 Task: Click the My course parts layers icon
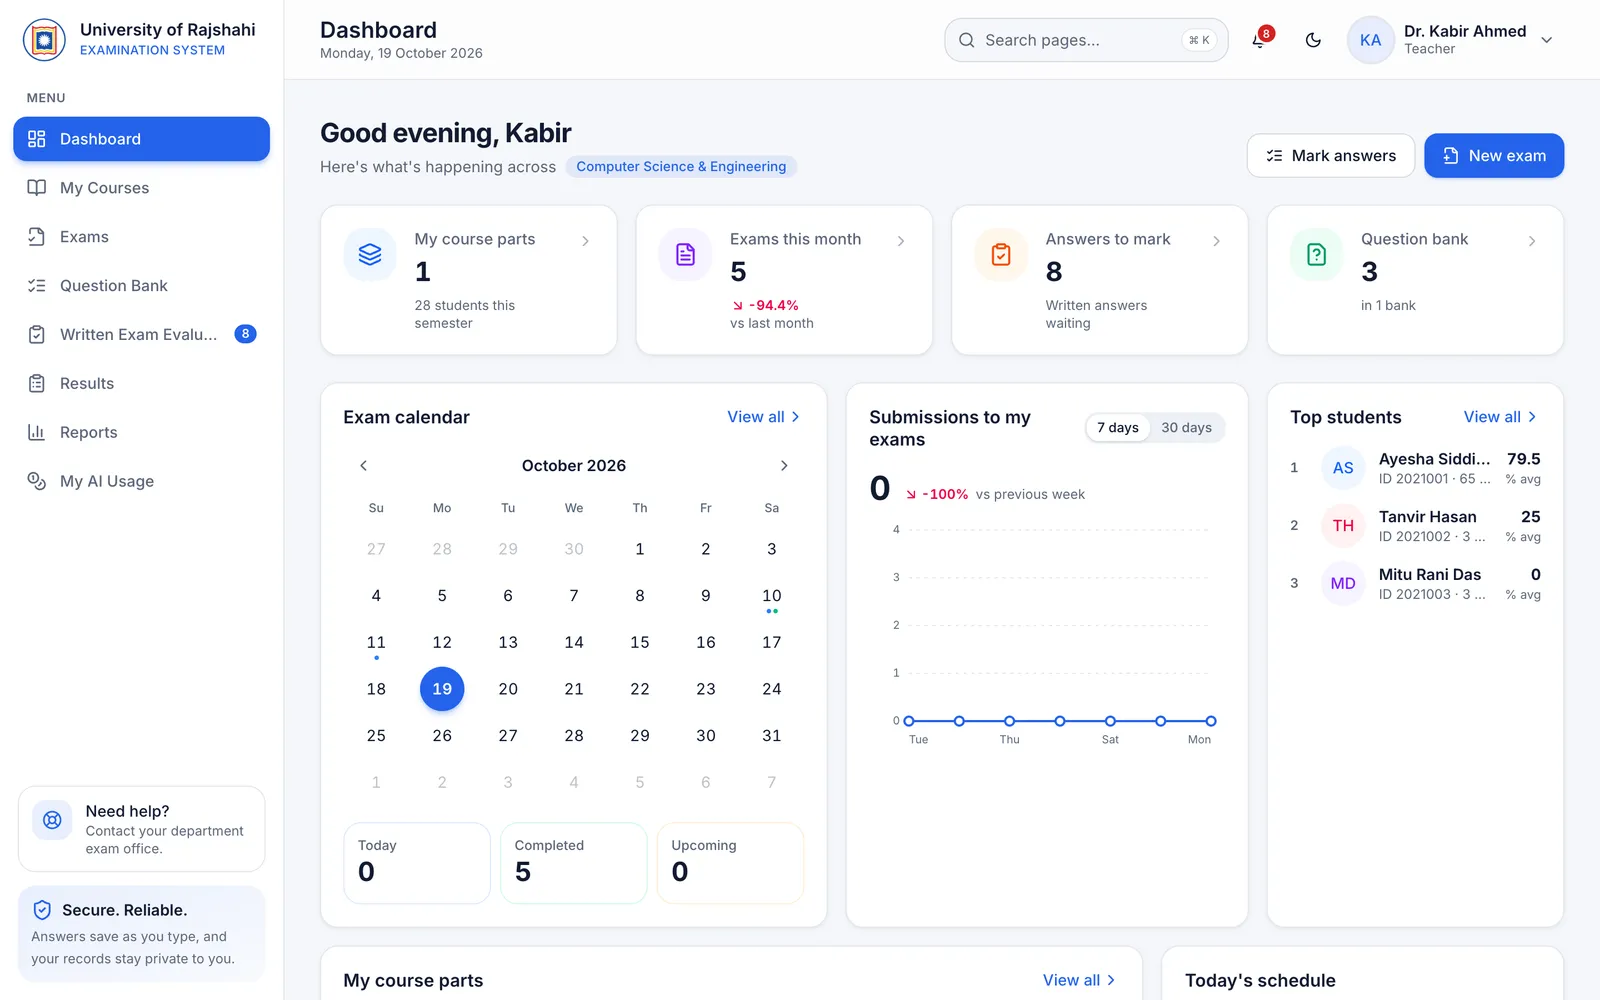(370, 255)
